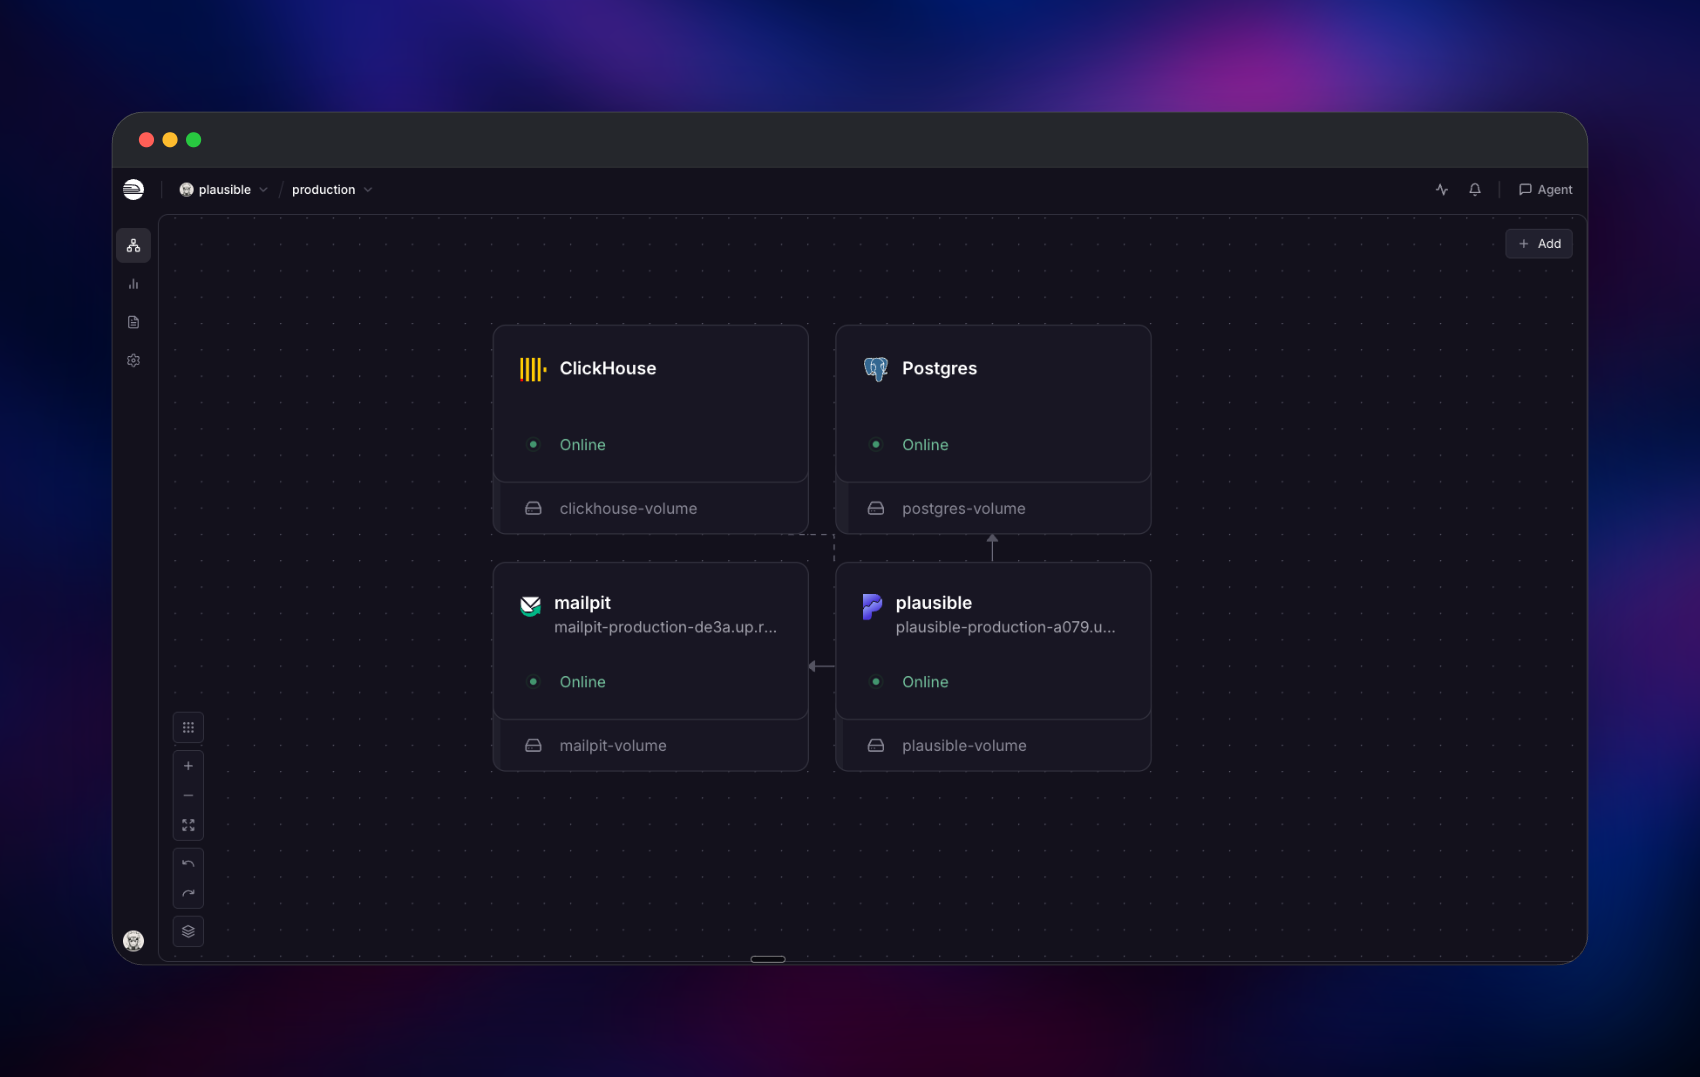Viewport: 1700px width, 1077px height.
Task: Maximize the window with the green button
Action: click(194, 140)
